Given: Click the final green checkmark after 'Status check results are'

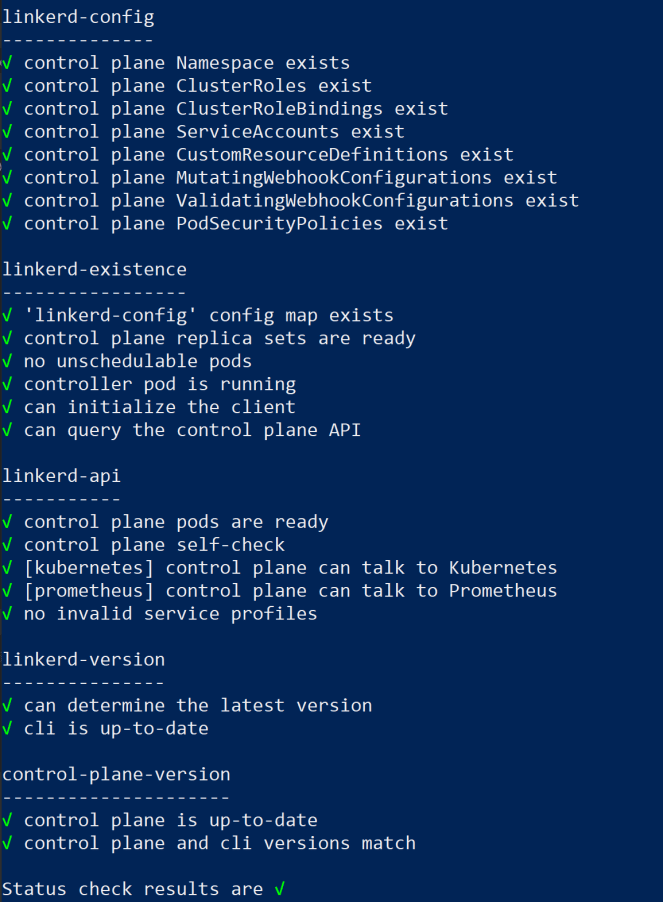Looking at the screenshot, I should [280, 889].
